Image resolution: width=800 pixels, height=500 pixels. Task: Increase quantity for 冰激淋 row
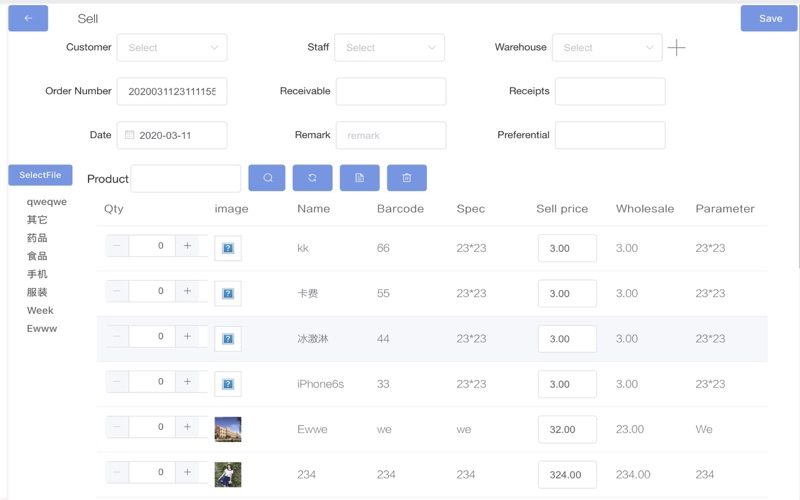[187, 336]
